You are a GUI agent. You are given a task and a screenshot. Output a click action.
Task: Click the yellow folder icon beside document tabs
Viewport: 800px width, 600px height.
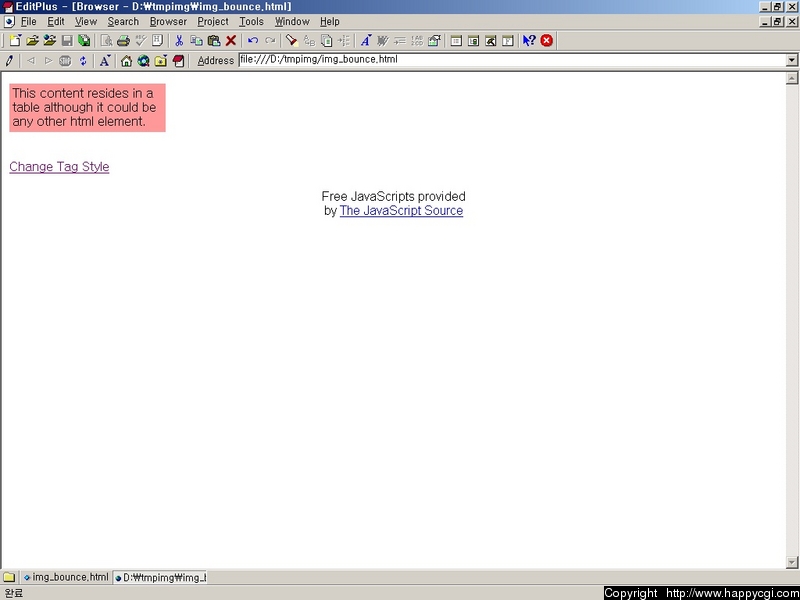(x=9, y=578)
